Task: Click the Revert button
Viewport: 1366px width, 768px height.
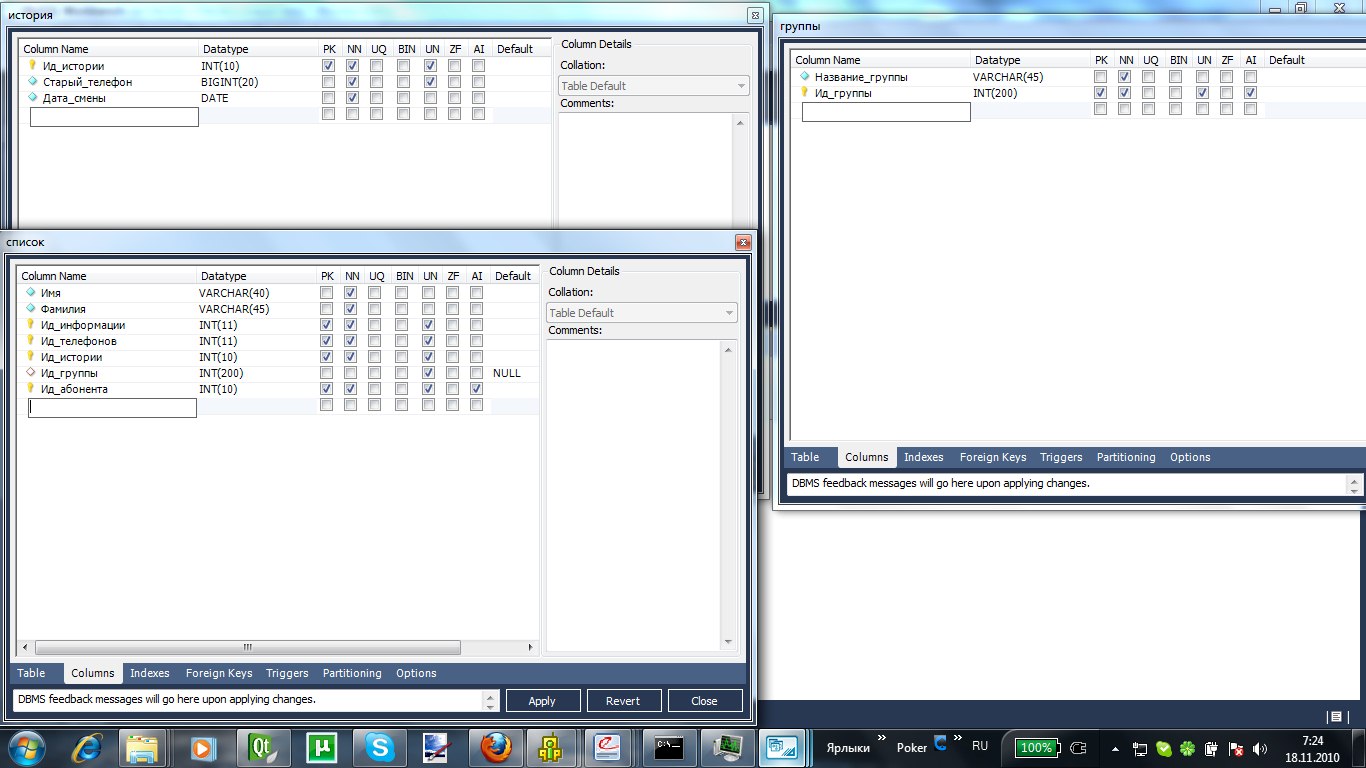Action: (x=623, y=701)
